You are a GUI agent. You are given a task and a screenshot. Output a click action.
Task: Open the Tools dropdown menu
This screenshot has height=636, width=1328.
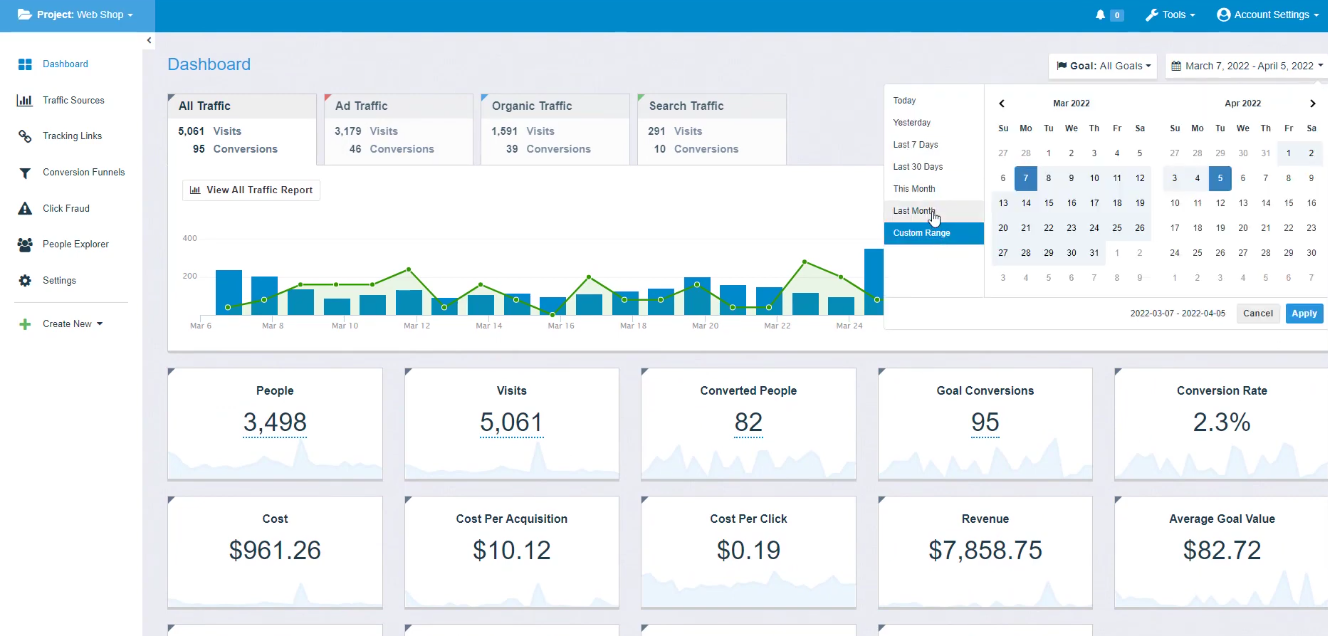1170,15
